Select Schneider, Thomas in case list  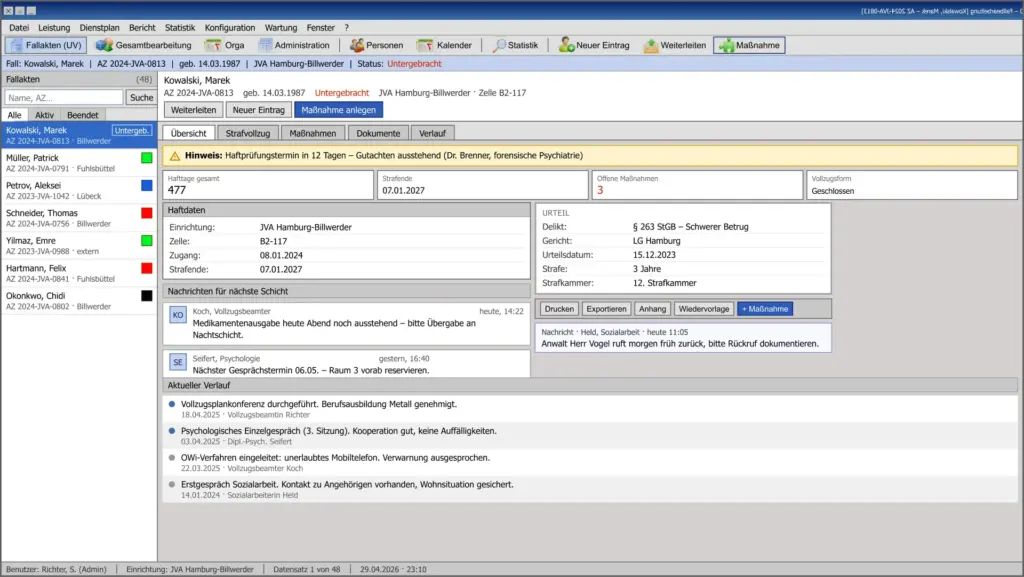pyautogui.click(x=79, y=218)
